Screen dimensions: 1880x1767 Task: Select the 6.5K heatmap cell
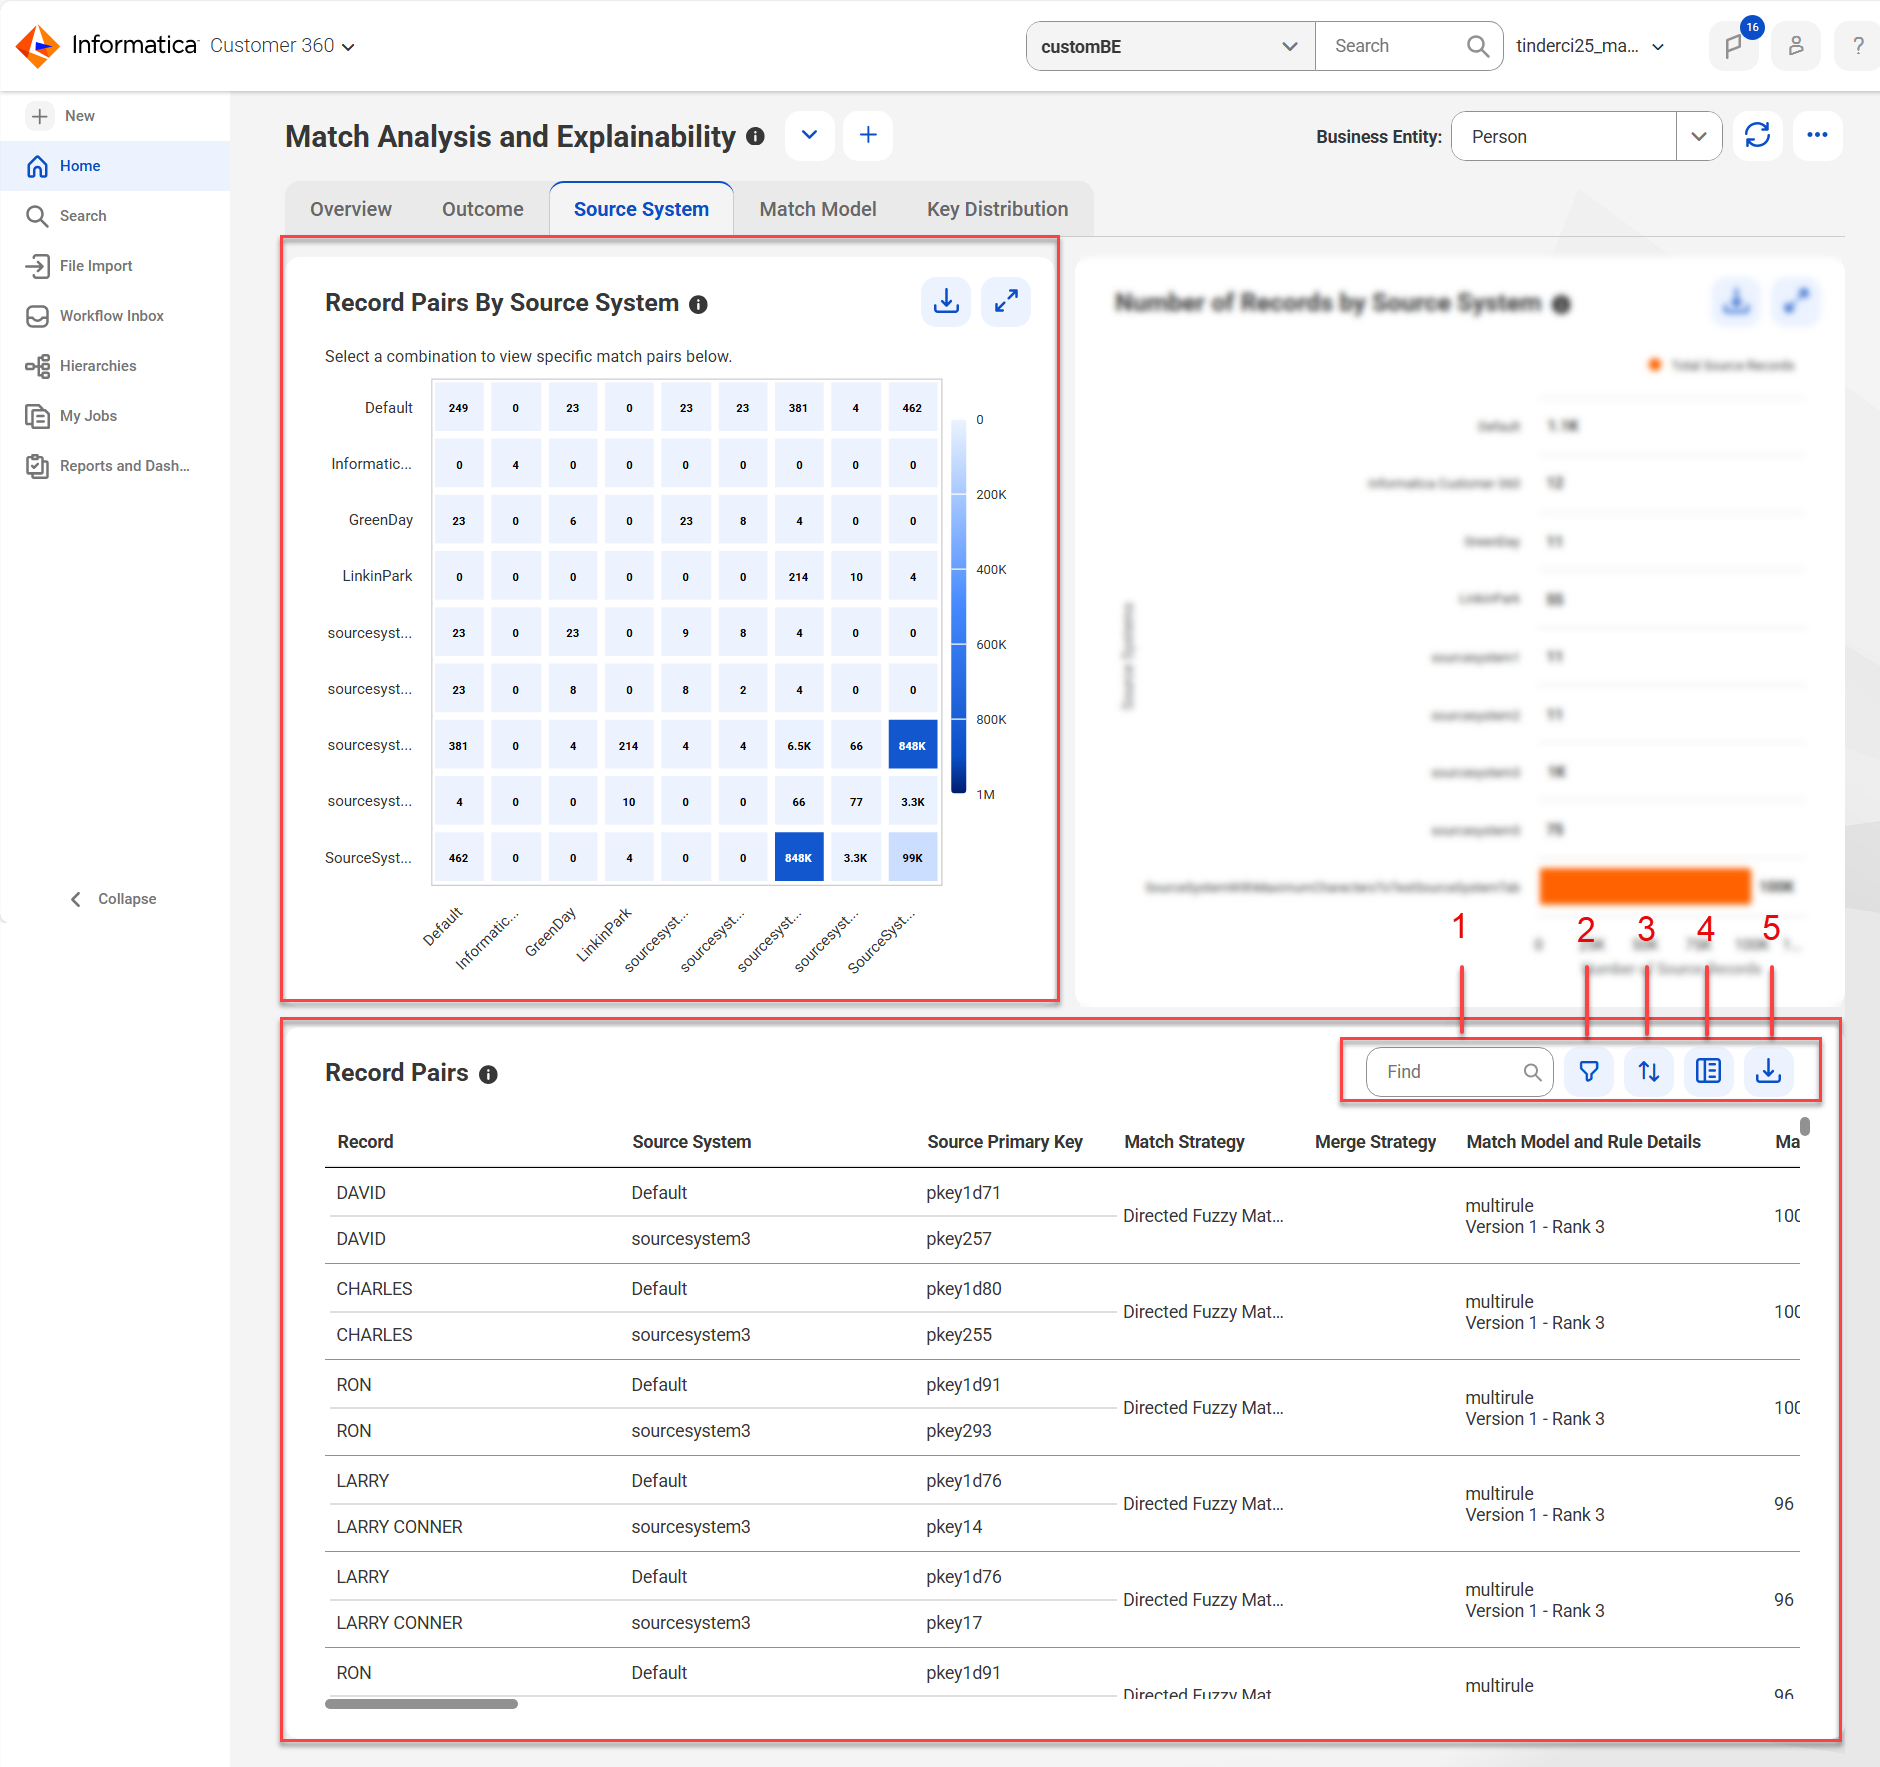point(798,745)
